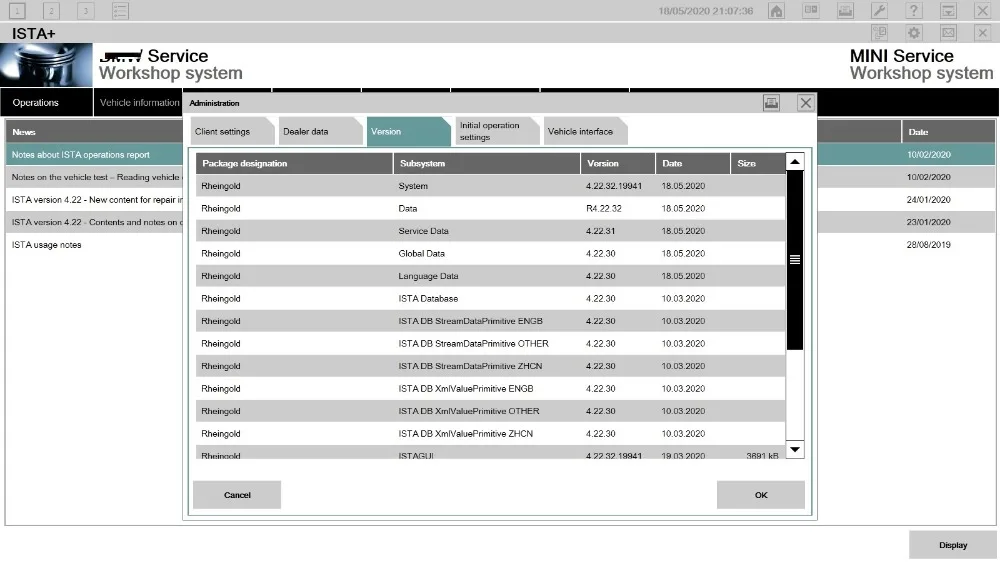Select the Language Data row
This screenshot has height=563, width=1000.
(x=490, y=276)
